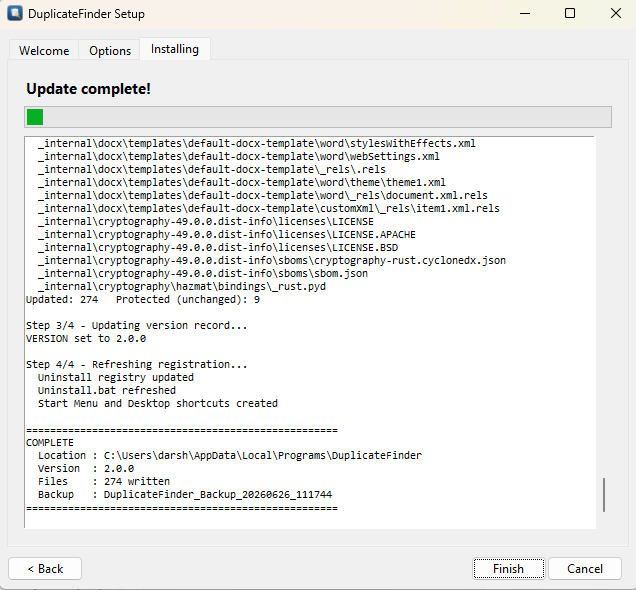Viewport: 636px width, 590px height.
Task: Click the 'VERSION set to 2.0.0' line
Action: (86, 339)
